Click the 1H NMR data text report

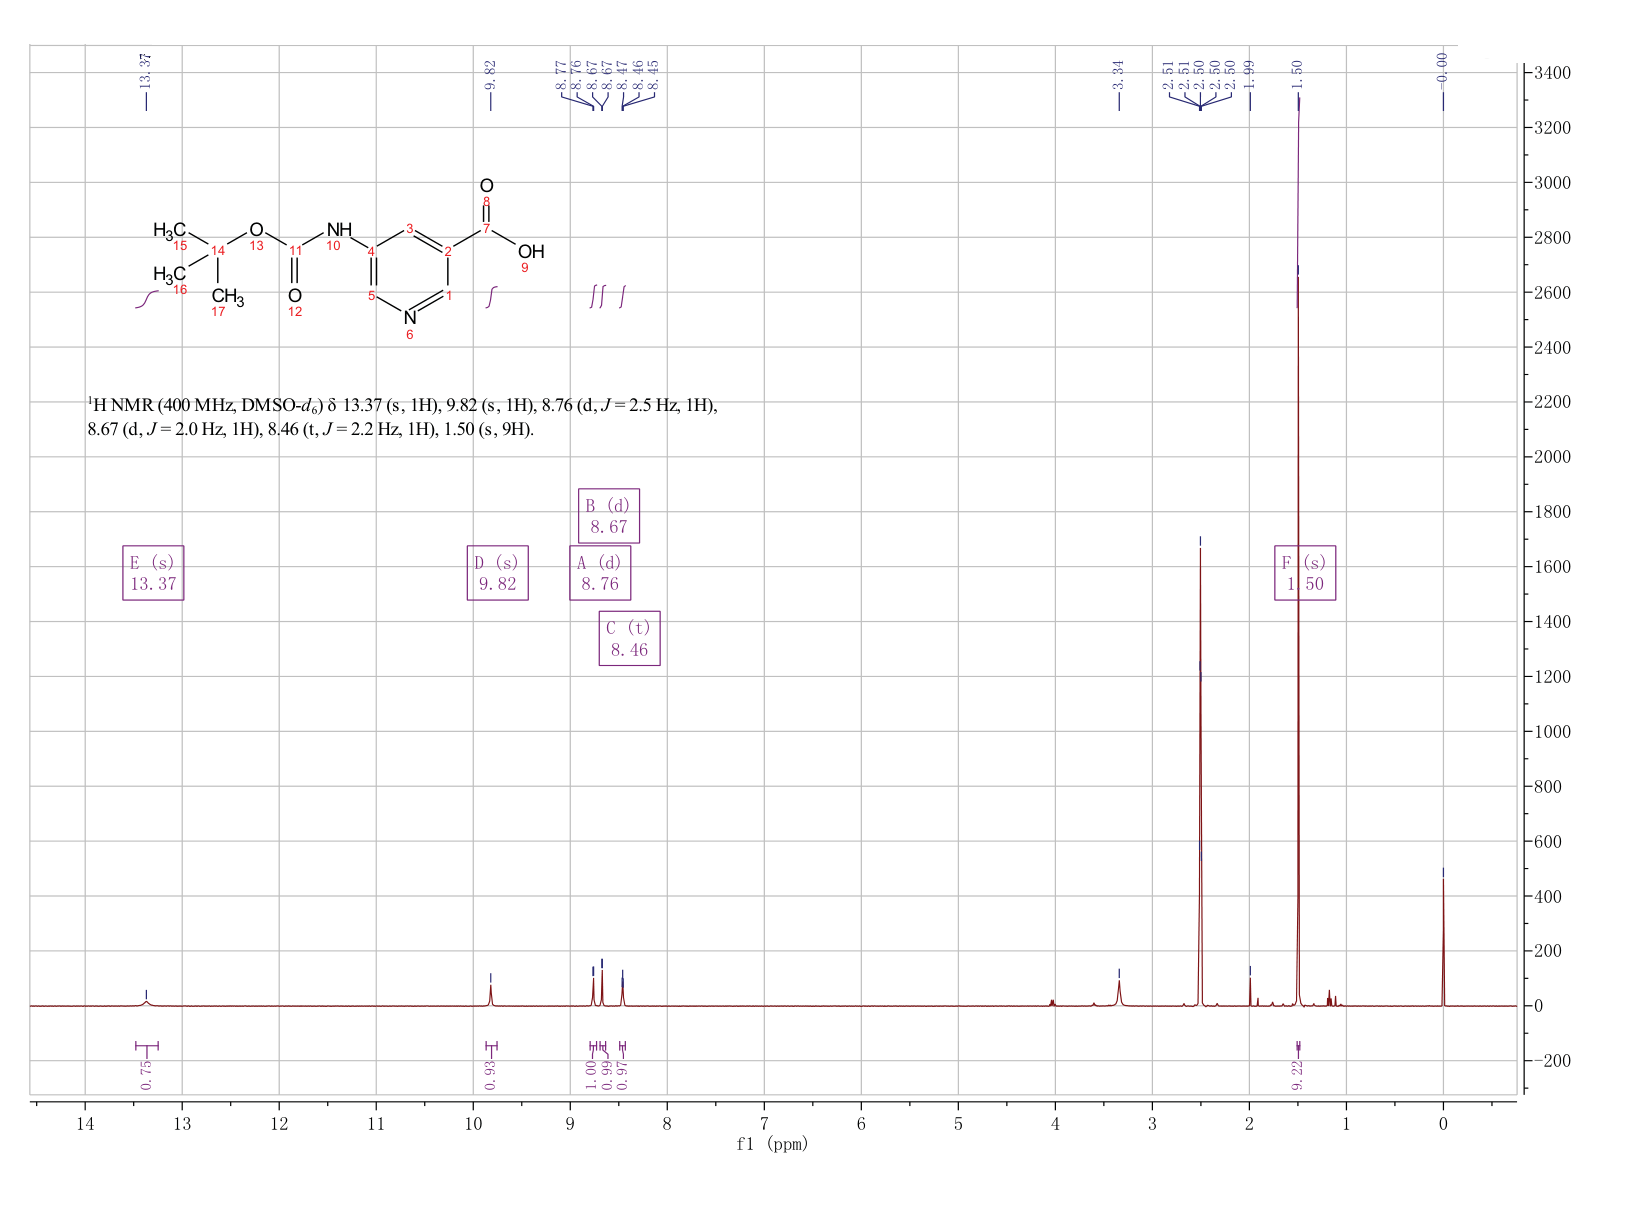tap(402, 418)
